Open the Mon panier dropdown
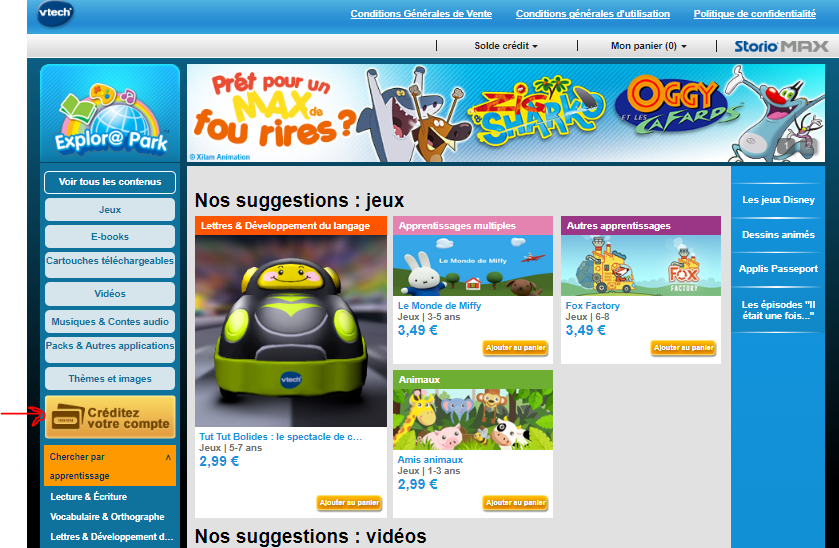The width and height of the screenshot is (839, 548). [x=649, y=46]
